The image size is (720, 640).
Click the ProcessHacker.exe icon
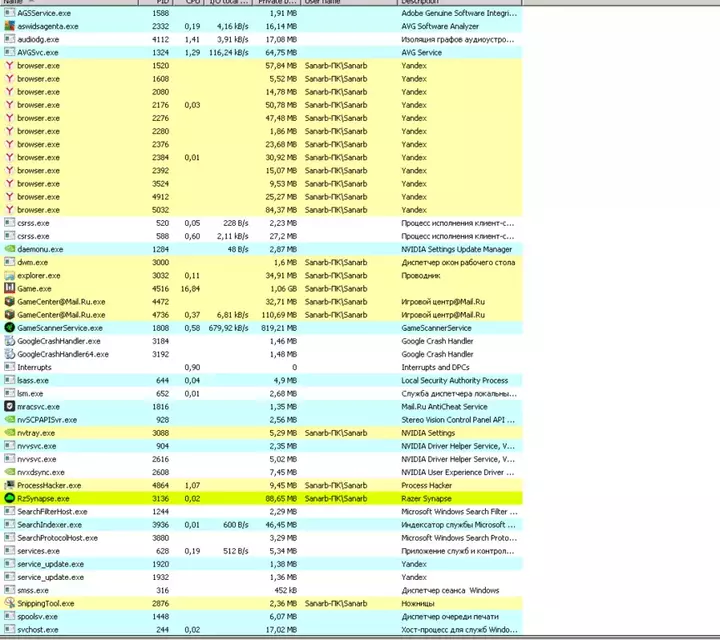(9, 485)
